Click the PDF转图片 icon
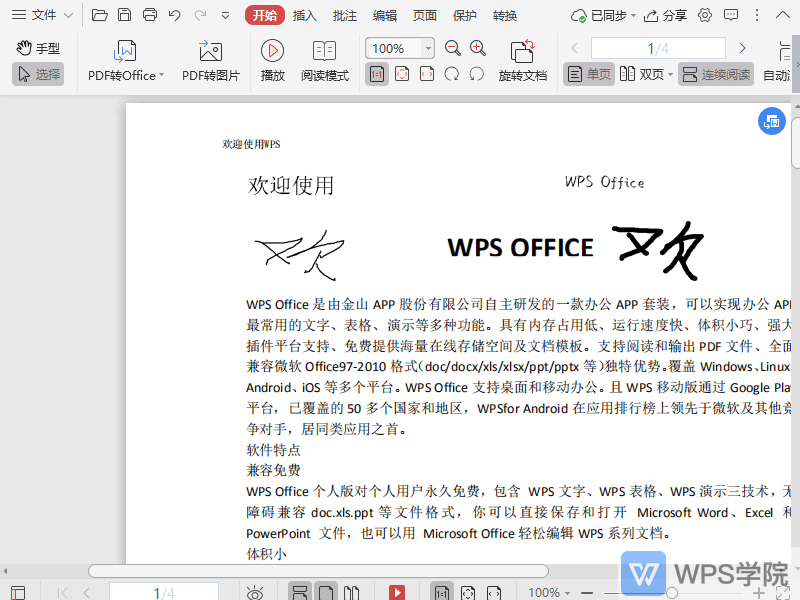The width and height of the screenshot is (800, 600). pyautogui.click(x=210, y=52)
